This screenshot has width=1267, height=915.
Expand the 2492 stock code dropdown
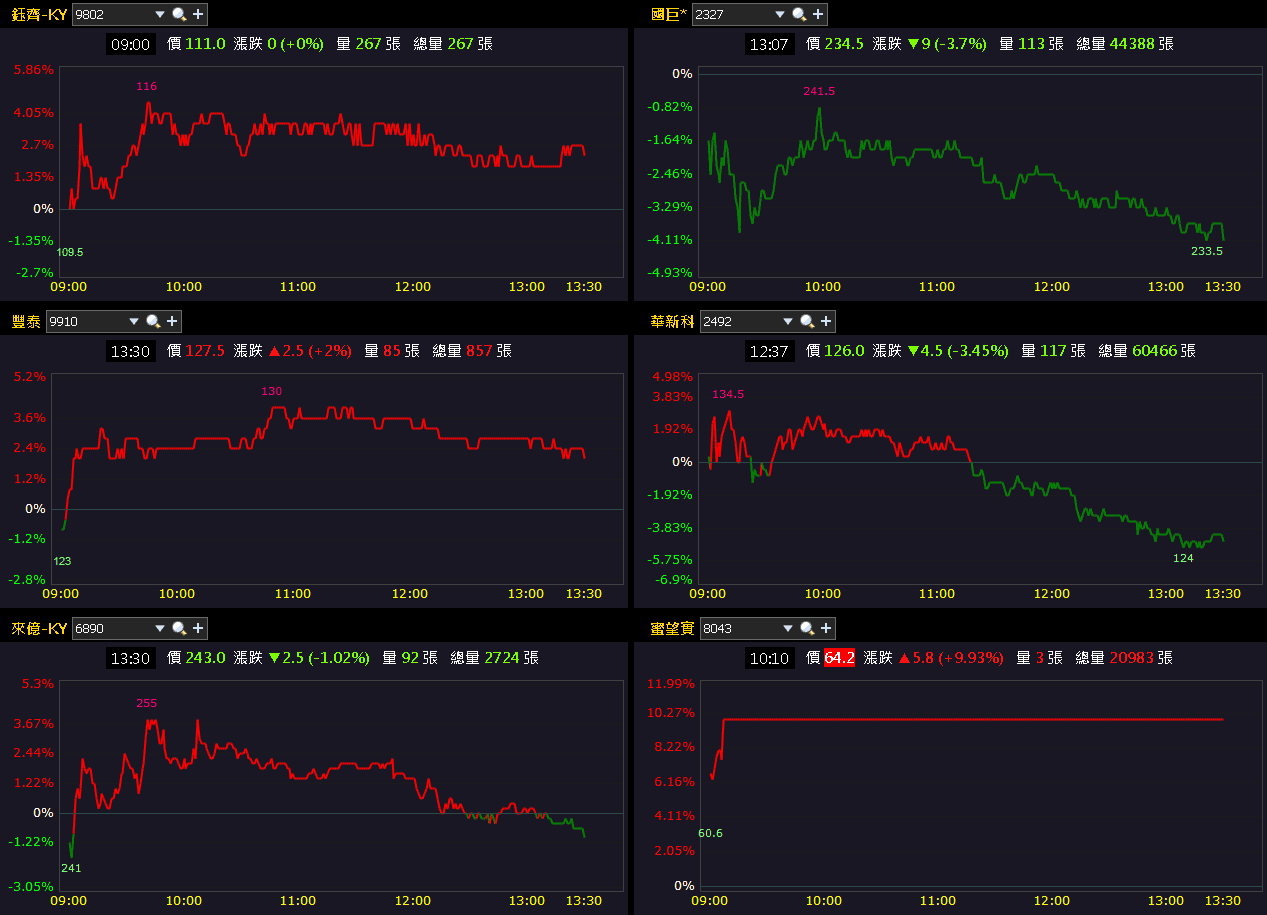788,321
